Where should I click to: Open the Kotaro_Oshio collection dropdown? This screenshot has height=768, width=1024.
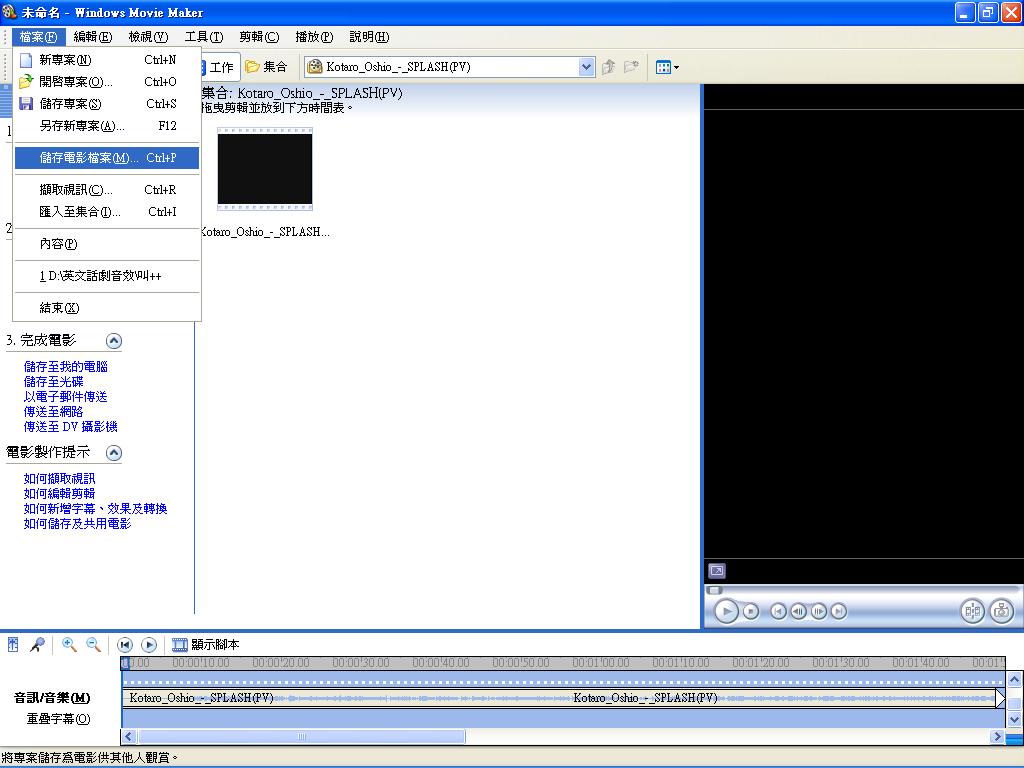(586, 67)
